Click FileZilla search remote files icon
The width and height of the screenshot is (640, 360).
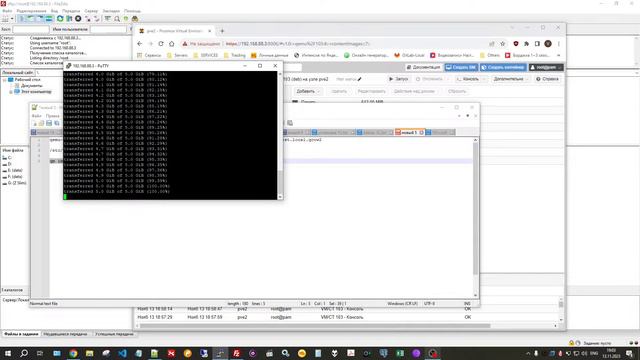click(x=117, y=19)
